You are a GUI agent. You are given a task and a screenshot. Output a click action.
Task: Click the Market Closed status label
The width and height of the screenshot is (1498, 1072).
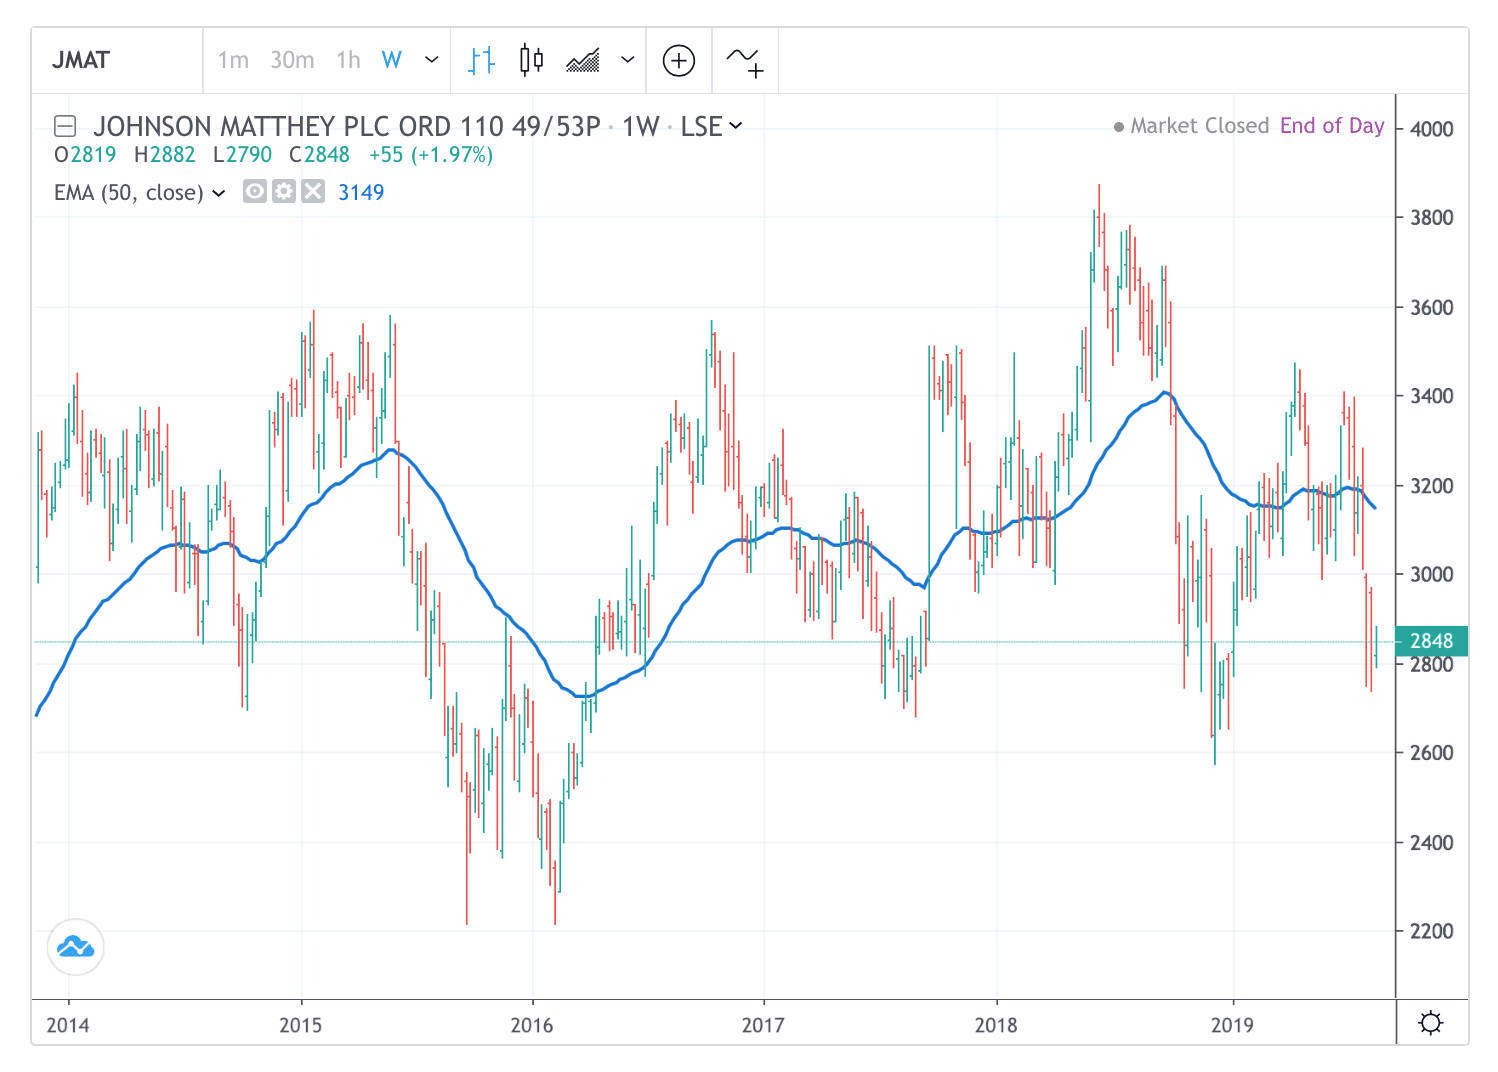1199,126
